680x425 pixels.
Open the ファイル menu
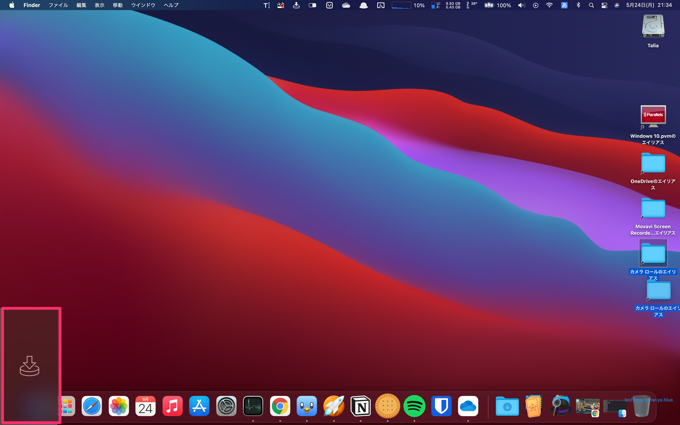tap(58, 5)
